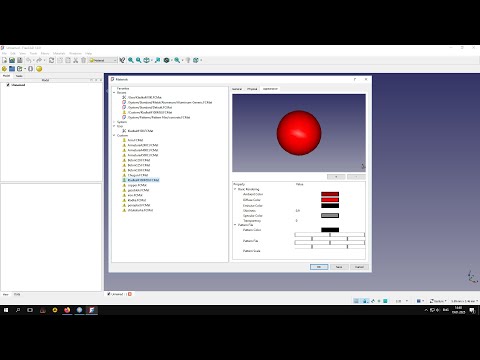Switch to the General tab in Materials dialog
Screen dimensions: 480x360
point(237,89)
